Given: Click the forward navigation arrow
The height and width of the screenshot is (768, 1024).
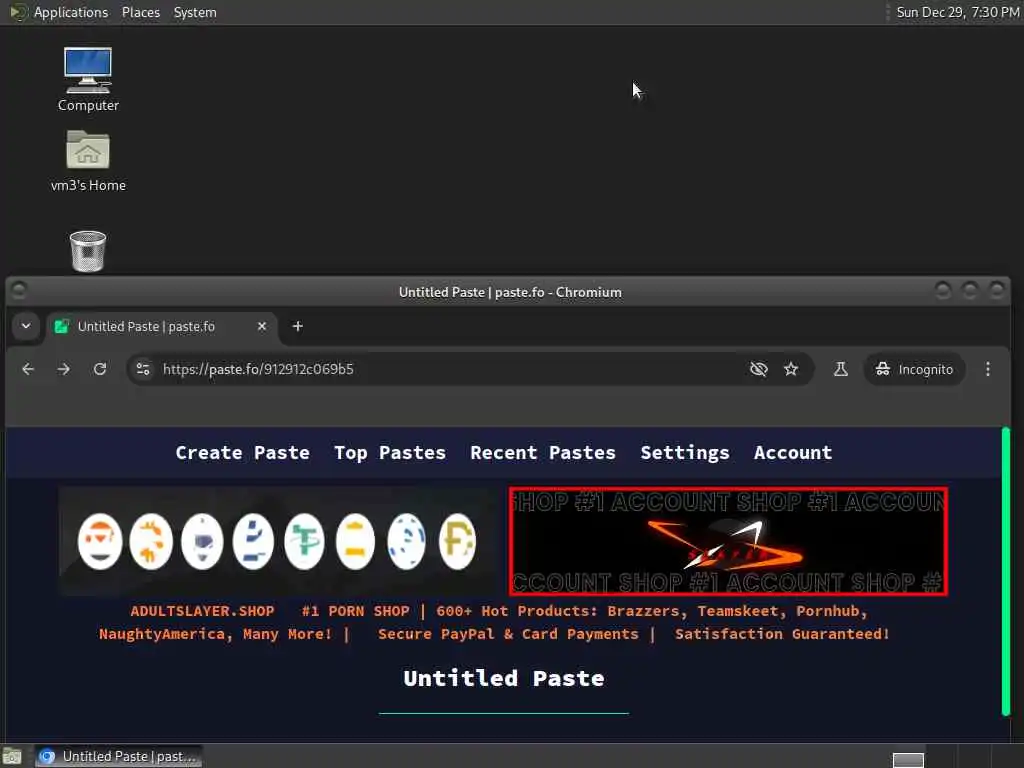Looking at the screenshot, I should pyautogui.click(x=63, y=370).
